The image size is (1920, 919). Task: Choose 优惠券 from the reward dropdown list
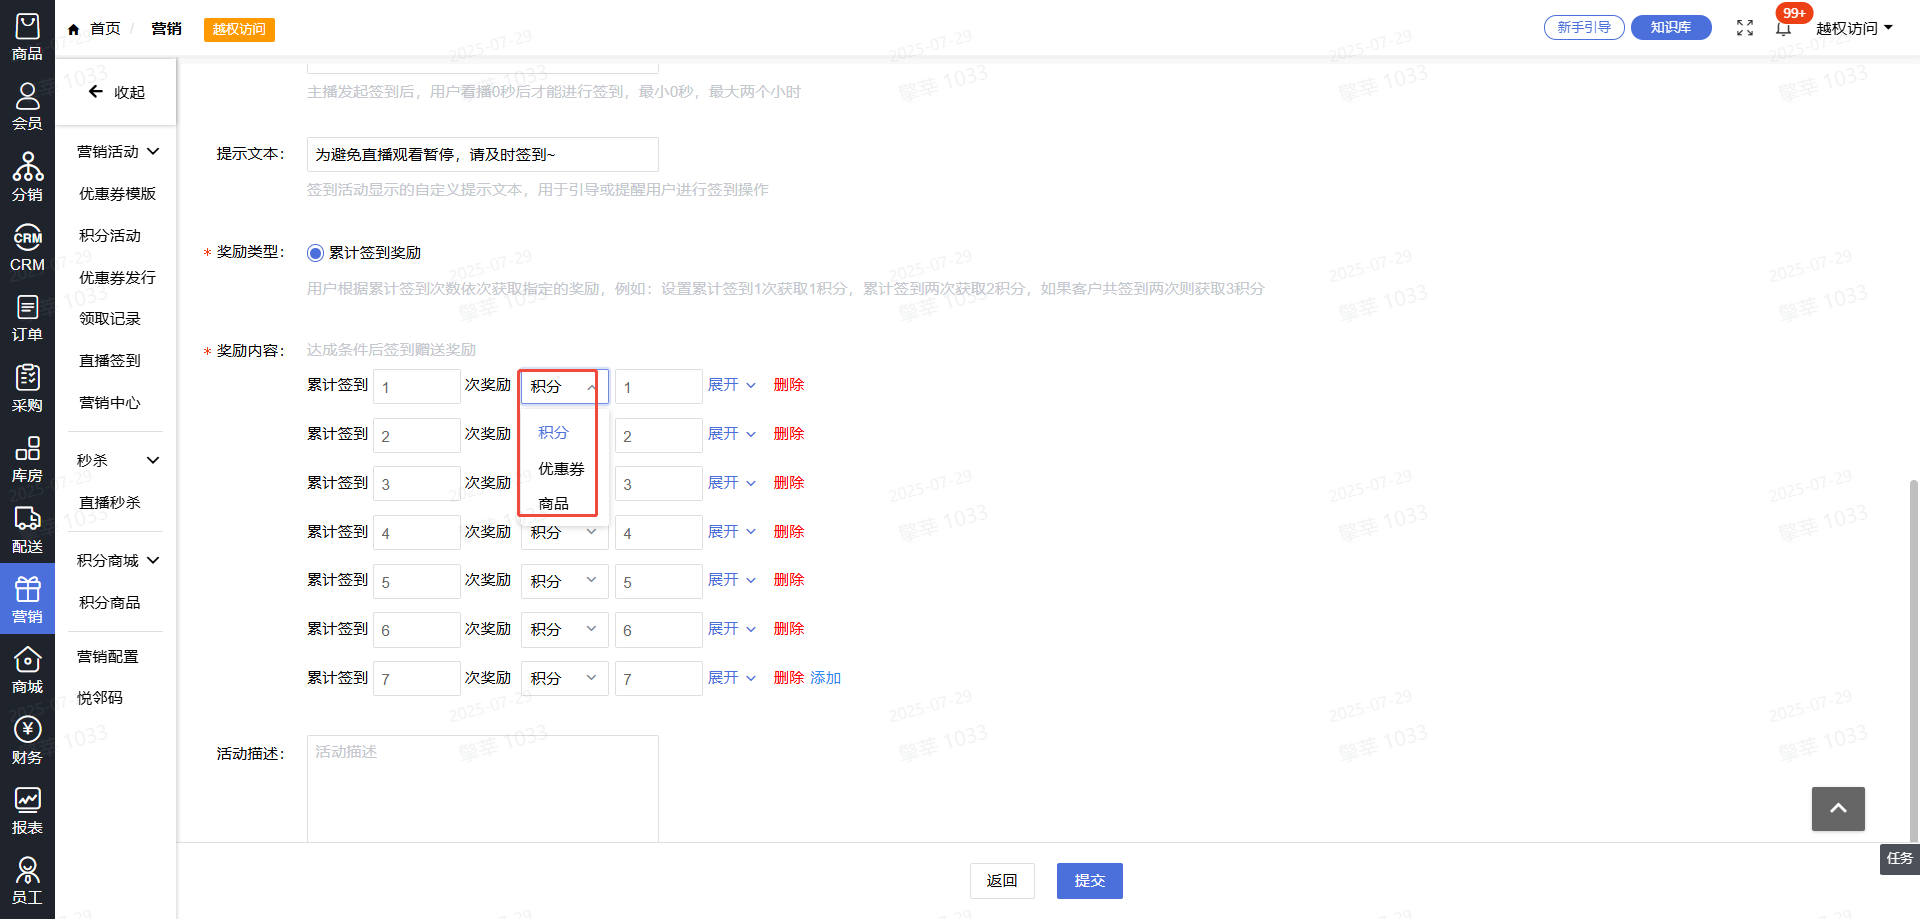point(561,469)
